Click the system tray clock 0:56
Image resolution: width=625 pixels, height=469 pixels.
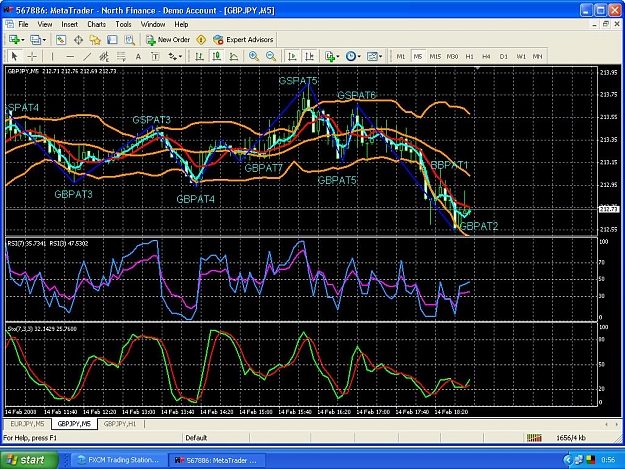(608, 460)
